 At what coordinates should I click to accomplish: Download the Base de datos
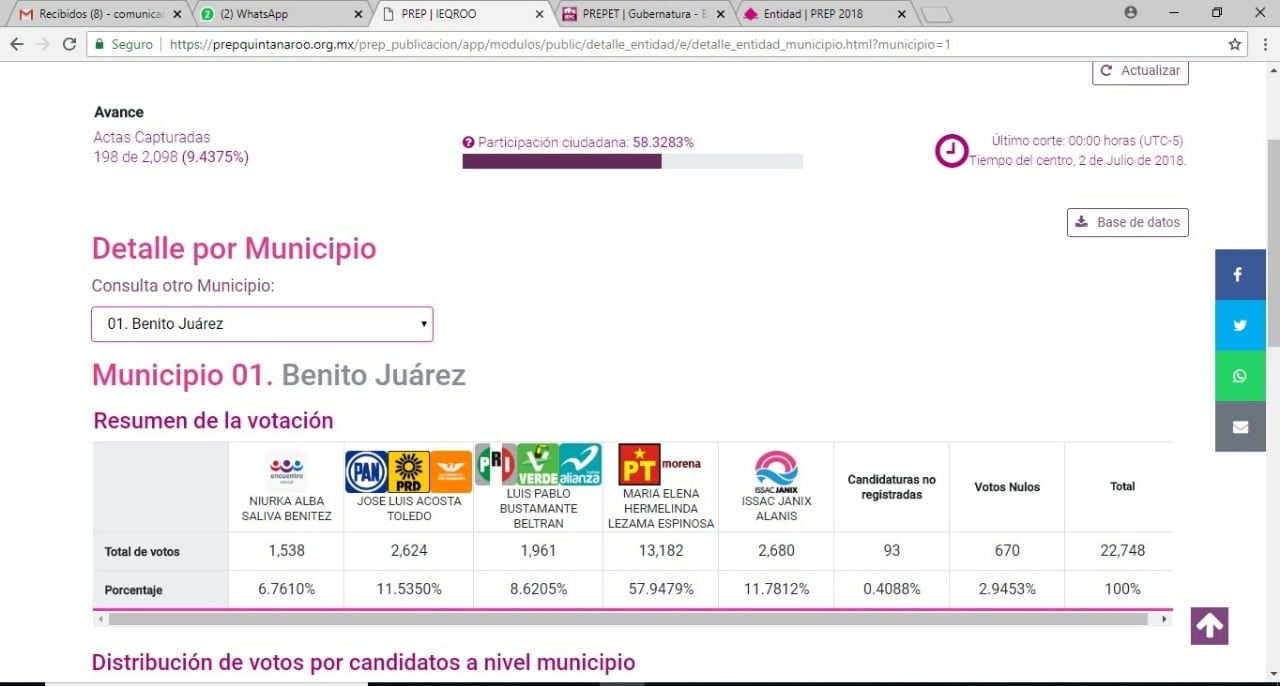point(1127,222)
